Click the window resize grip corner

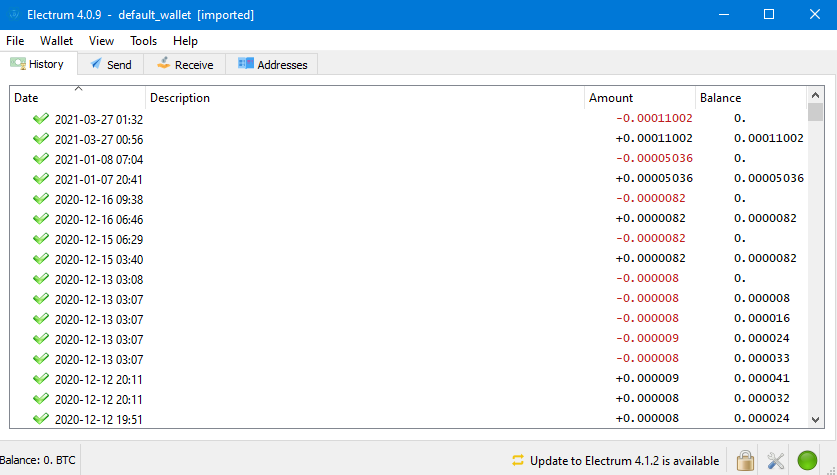tap(831, 470)
